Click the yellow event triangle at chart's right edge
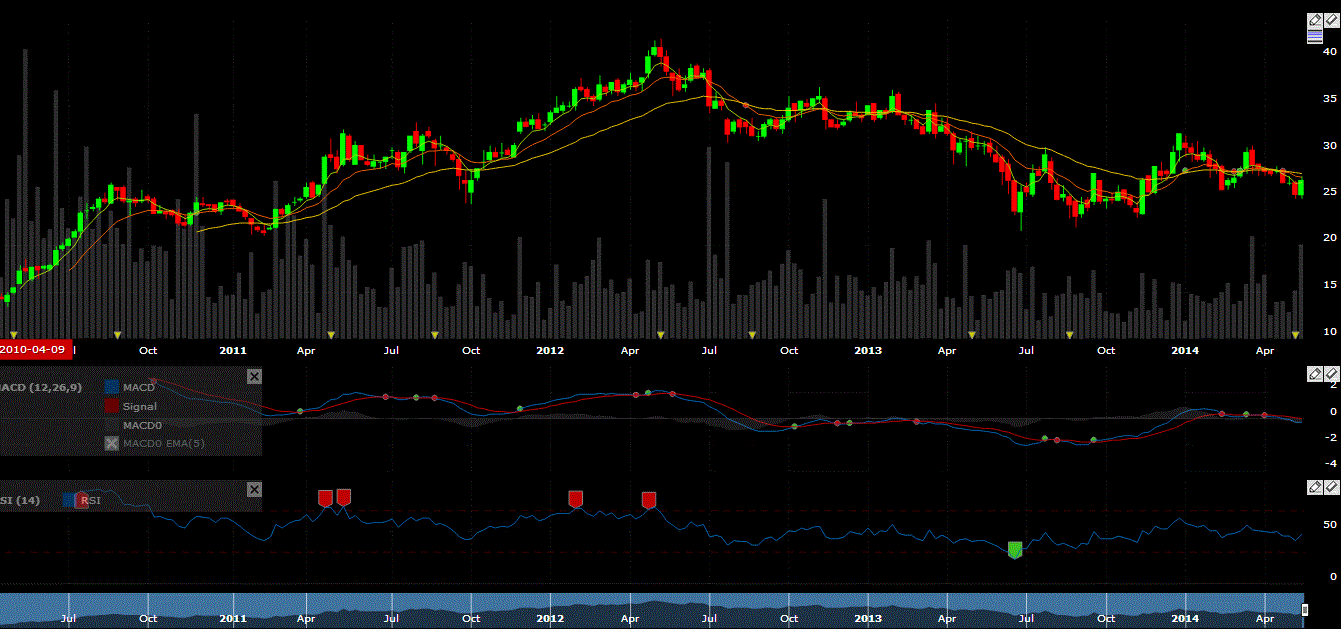1341x629 pixels. click(1296, 334)
